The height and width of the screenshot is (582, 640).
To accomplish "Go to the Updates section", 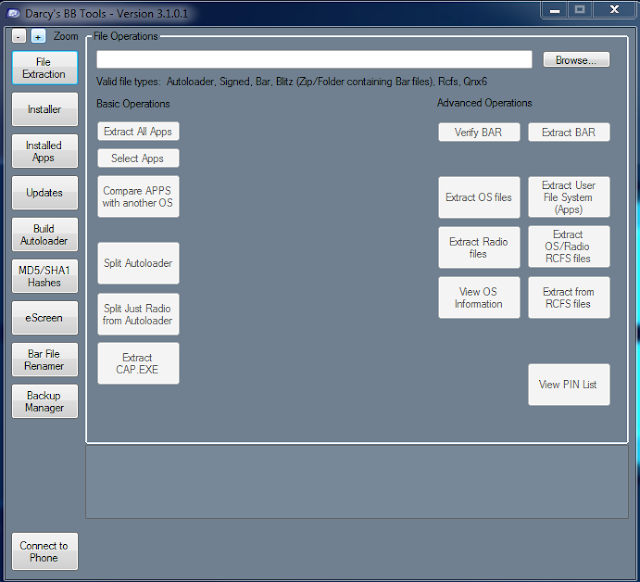I will [x=44, y=193].
